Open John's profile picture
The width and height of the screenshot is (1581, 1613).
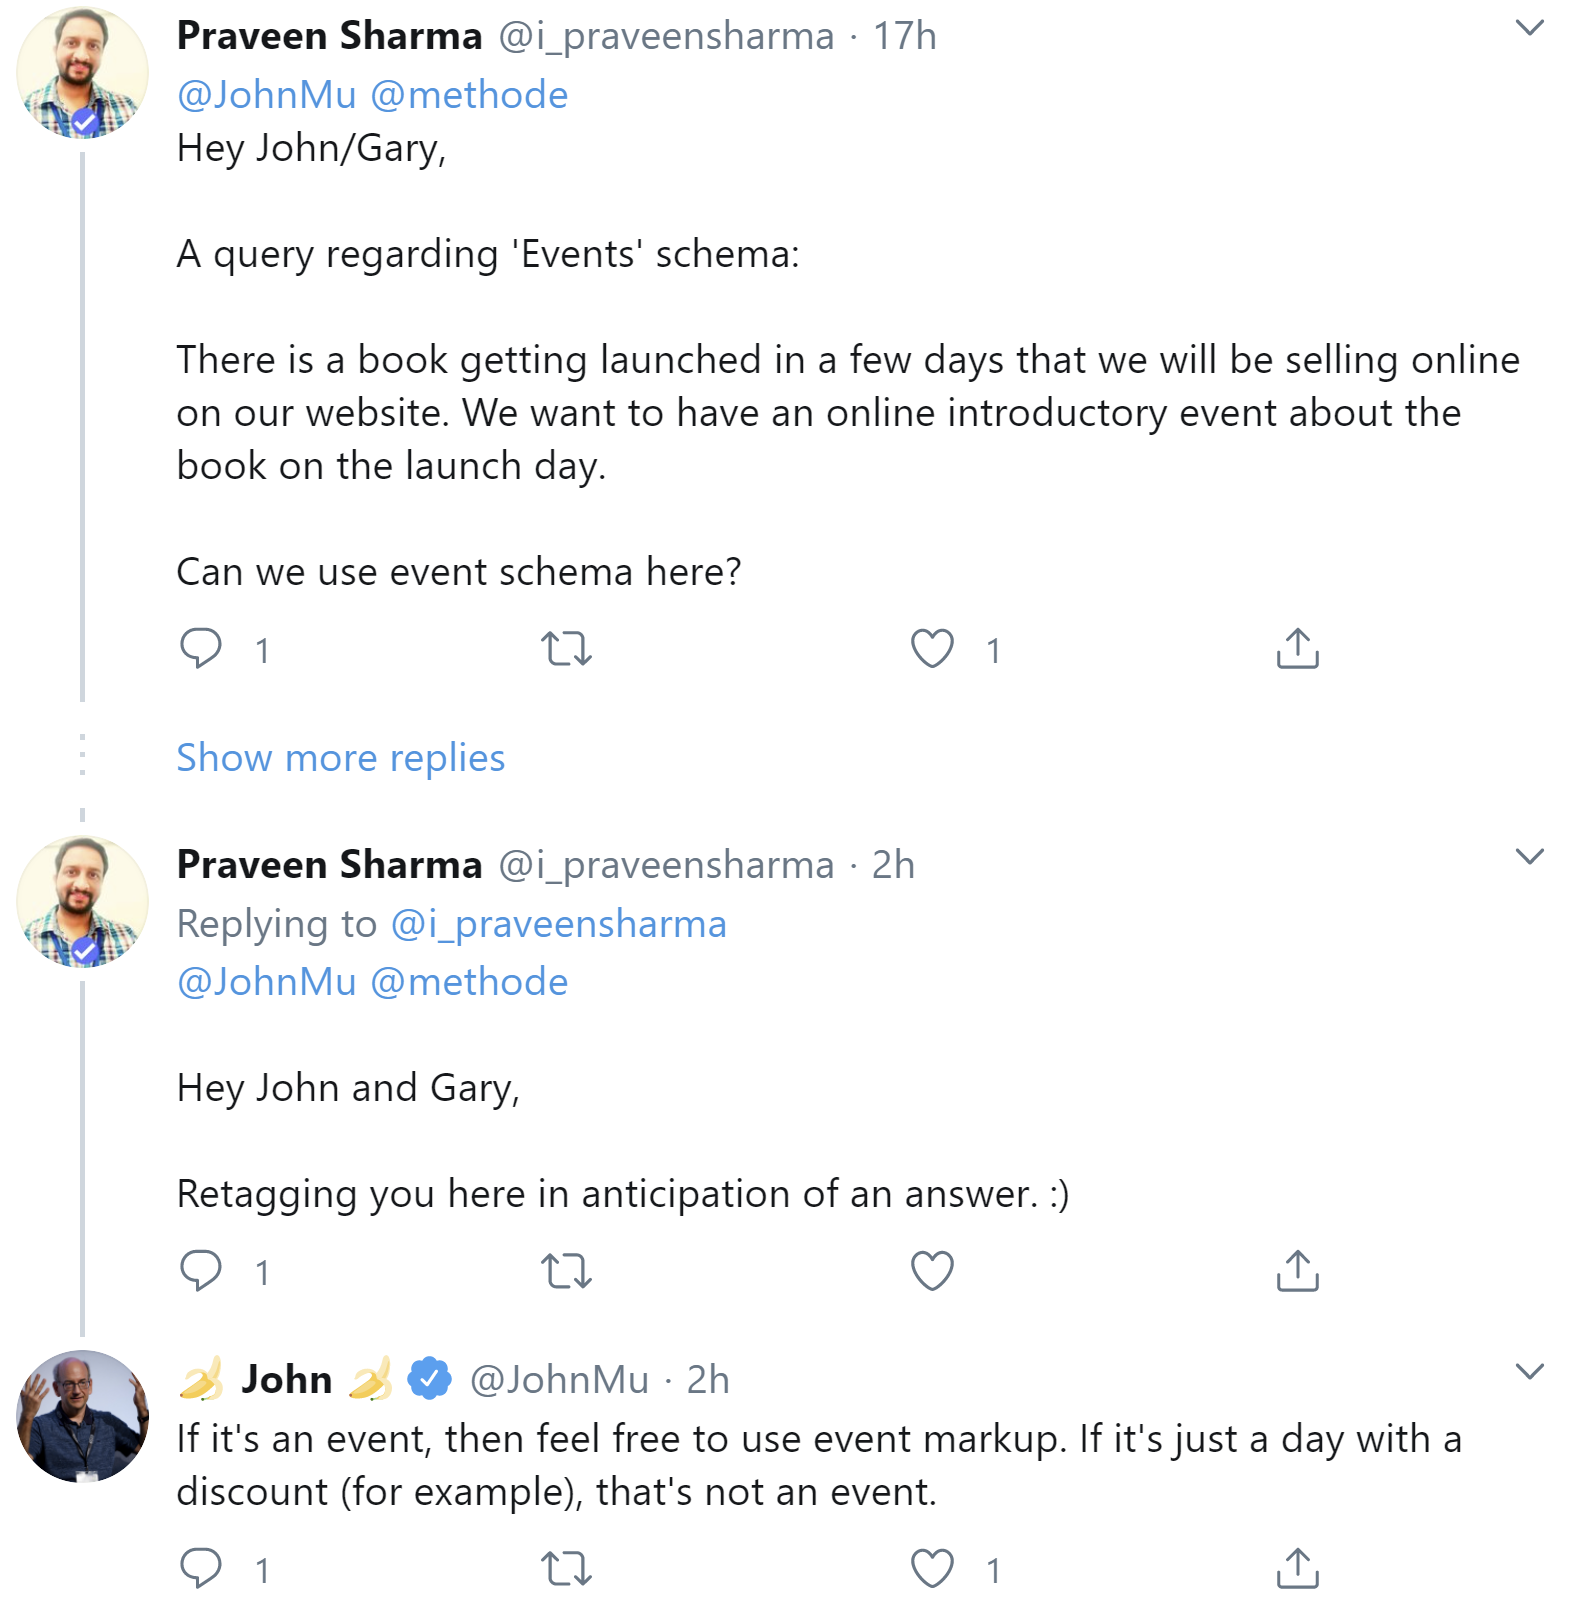click(x=82, y=1416)
